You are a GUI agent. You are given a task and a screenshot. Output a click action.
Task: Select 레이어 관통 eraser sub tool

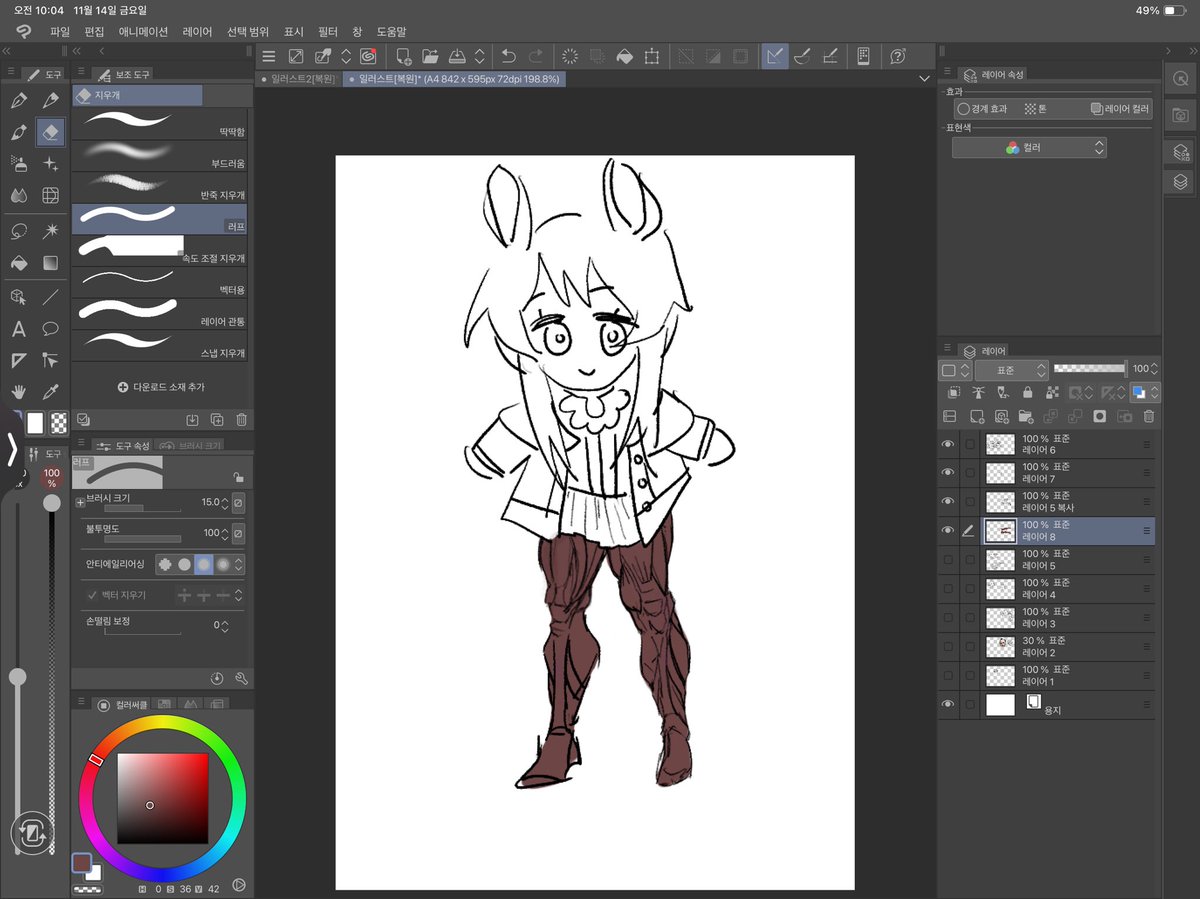point(159,313)
